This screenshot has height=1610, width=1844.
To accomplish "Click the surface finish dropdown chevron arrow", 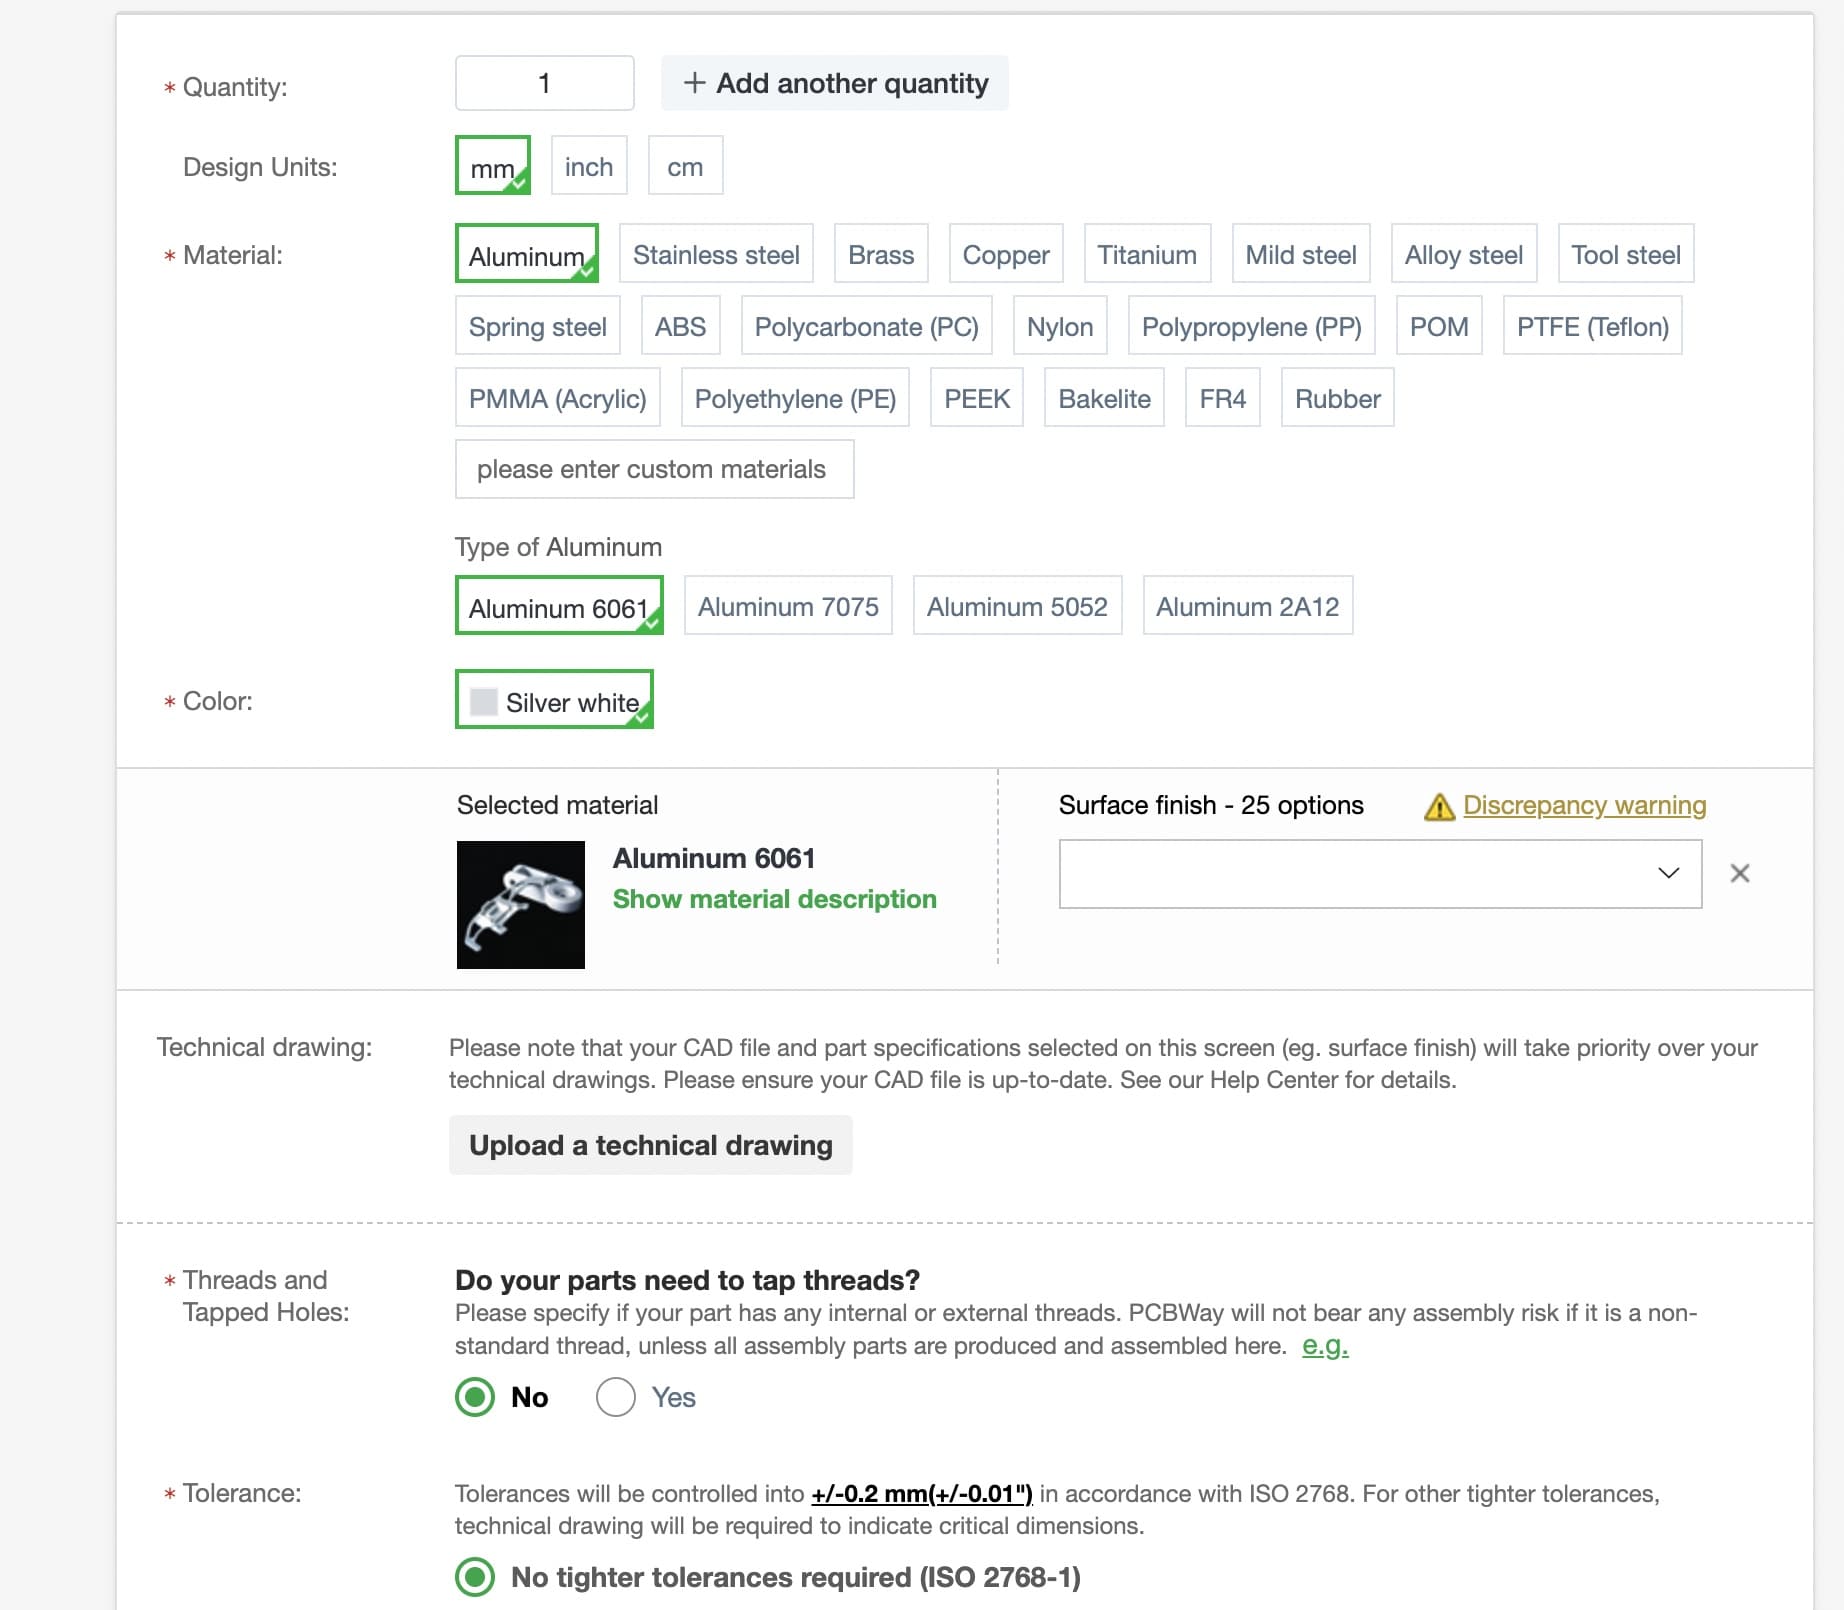I will coord(1668,873).
